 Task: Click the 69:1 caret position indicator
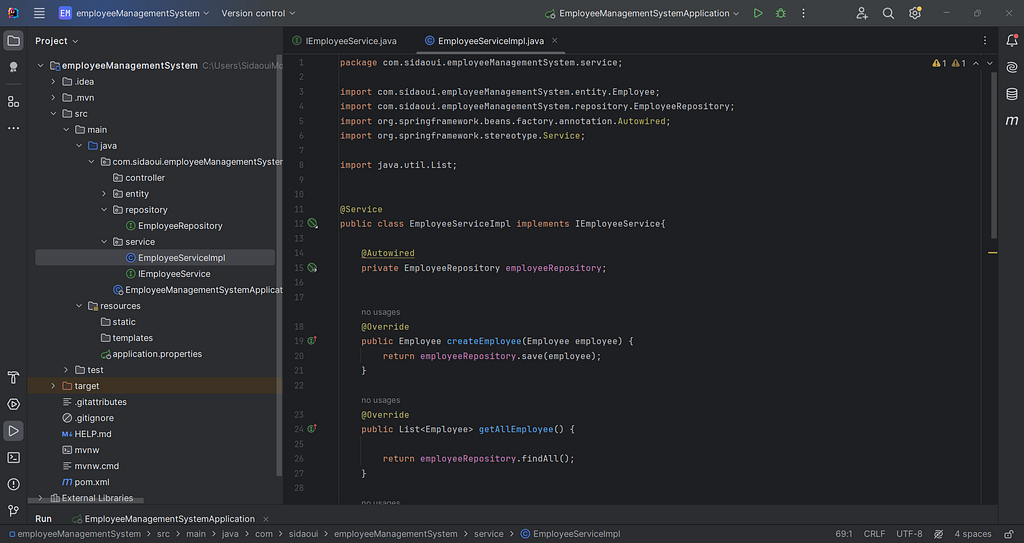pos(844,534)
